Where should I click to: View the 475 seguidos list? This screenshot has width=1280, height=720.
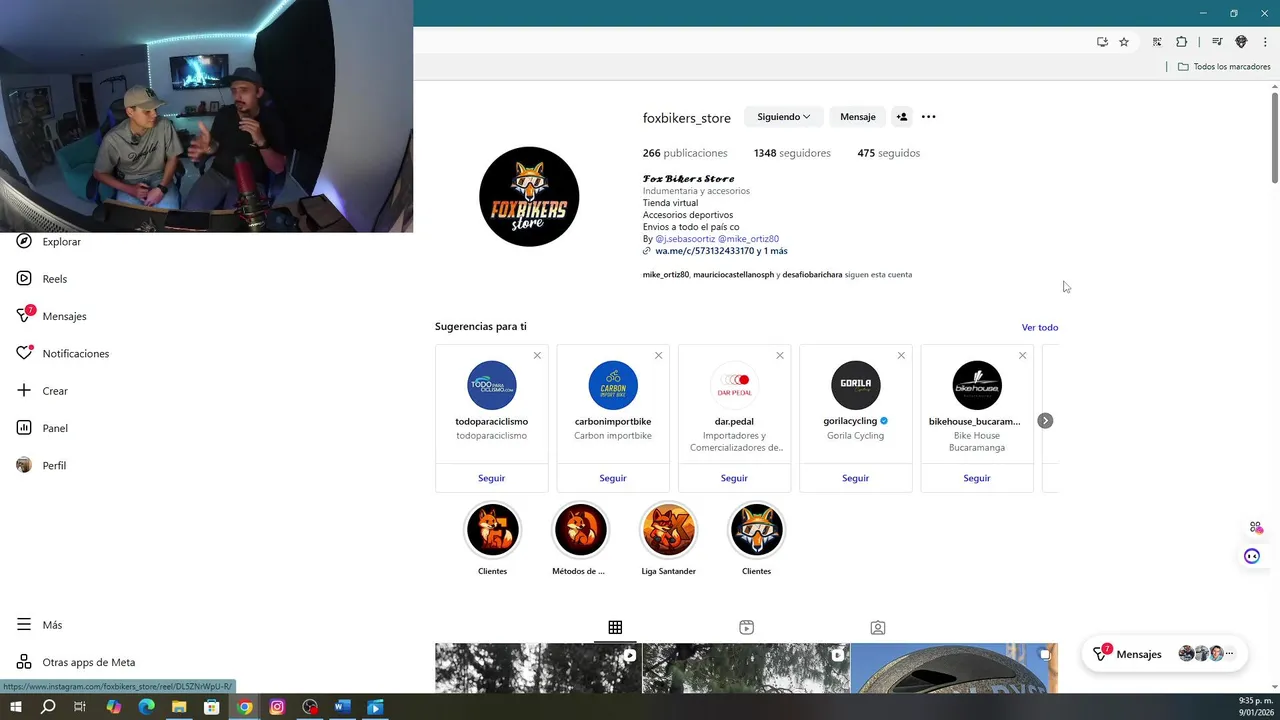coord(888,153)
